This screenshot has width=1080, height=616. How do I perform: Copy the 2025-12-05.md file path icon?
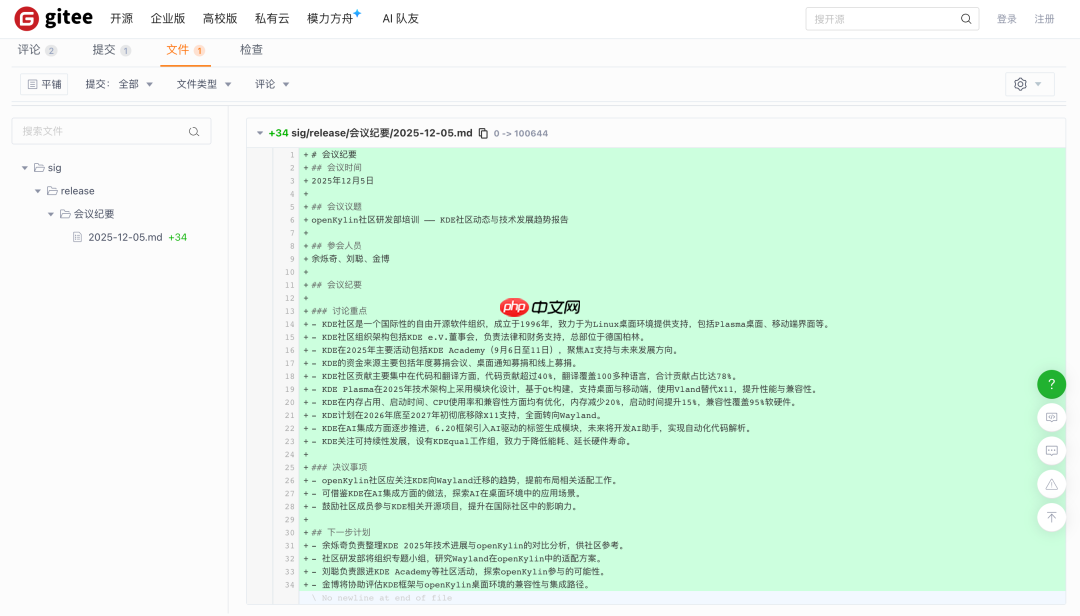click(482, 132)
